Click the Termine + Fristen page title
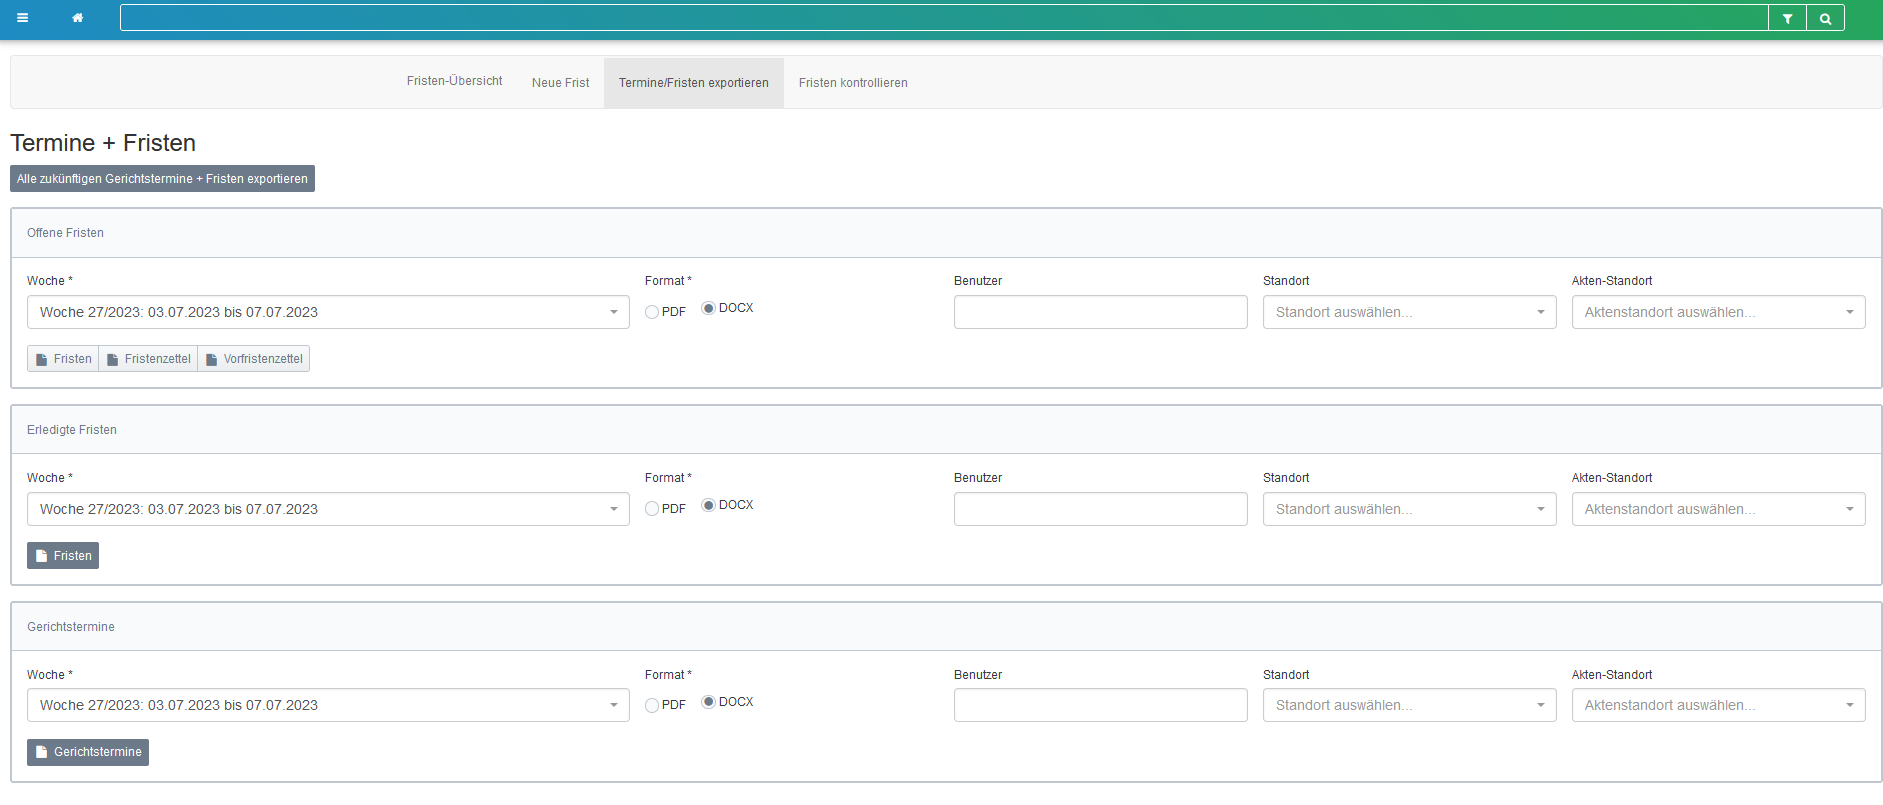This screenshot has width=1883, height=805. pos(103,143)
